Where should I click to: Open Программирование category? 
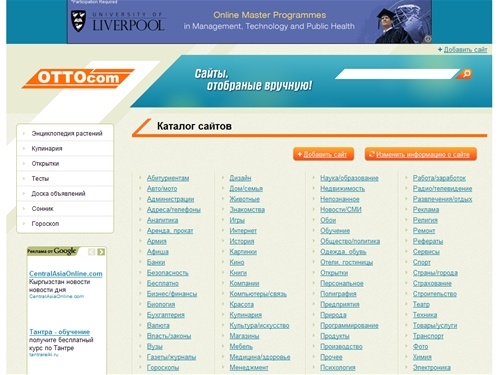click(349, 326)
